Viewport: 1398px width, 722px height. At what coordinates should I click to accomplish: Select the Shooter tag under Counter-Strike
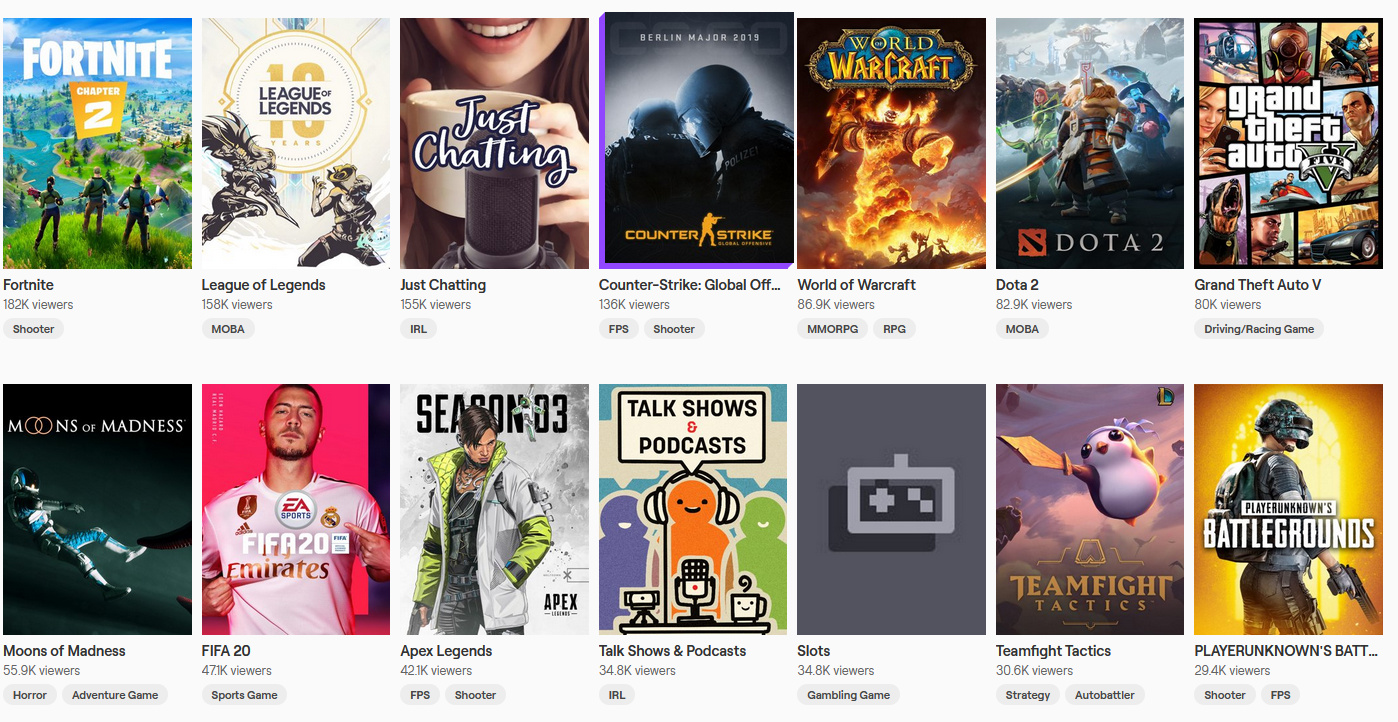pos(674,329)
